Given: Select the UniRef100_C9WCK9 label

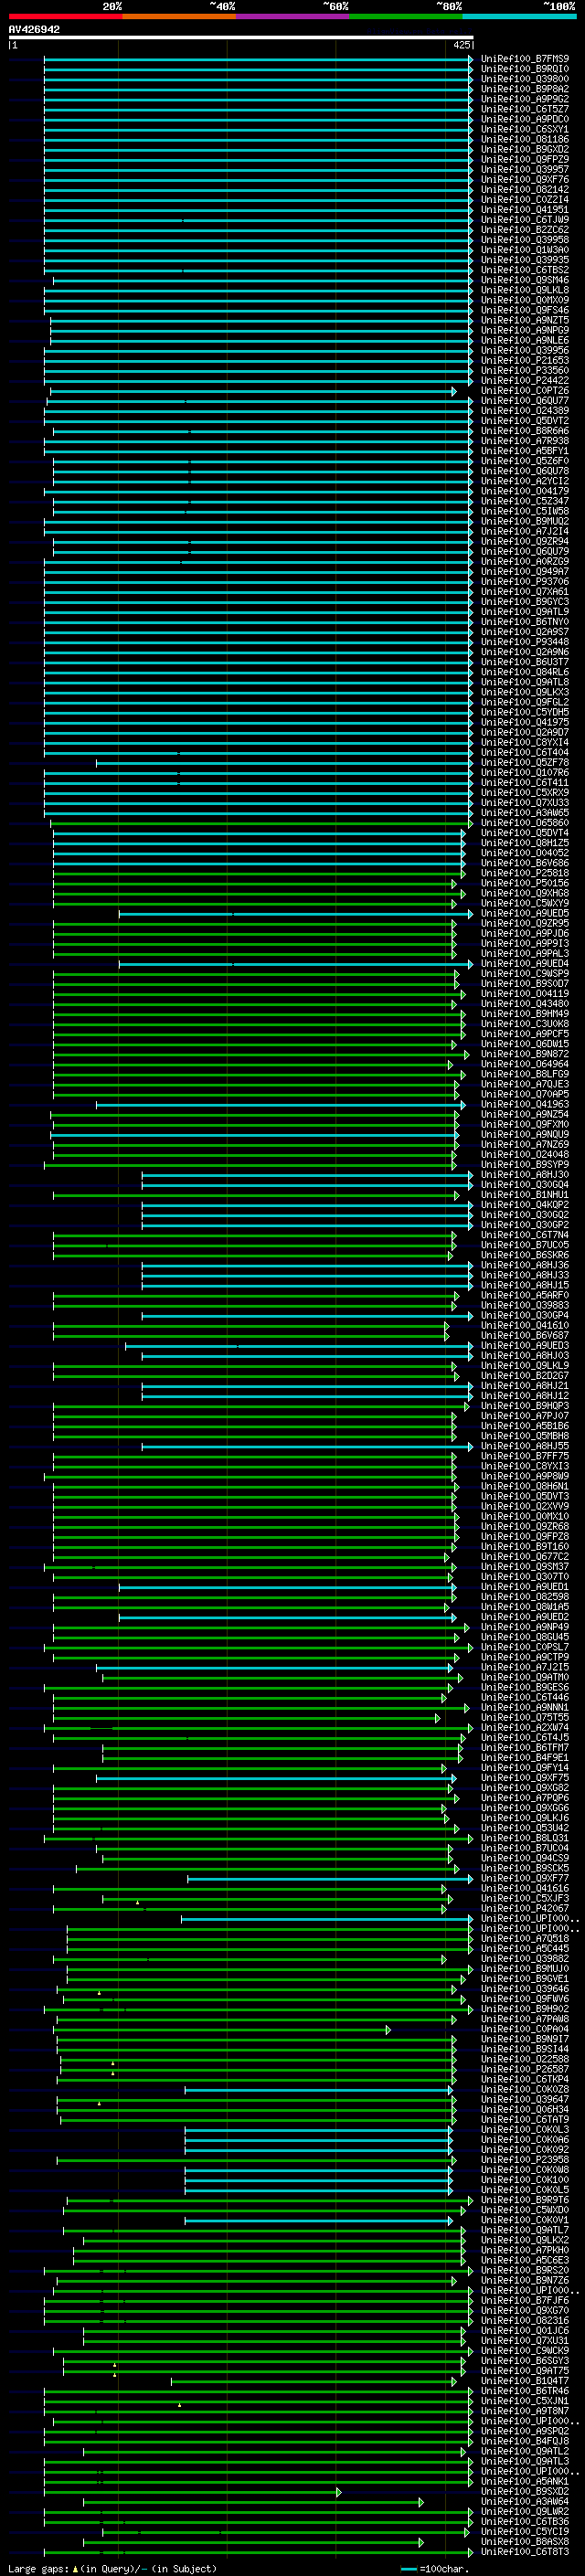Looking at the screenshot, I should 525,2350.
